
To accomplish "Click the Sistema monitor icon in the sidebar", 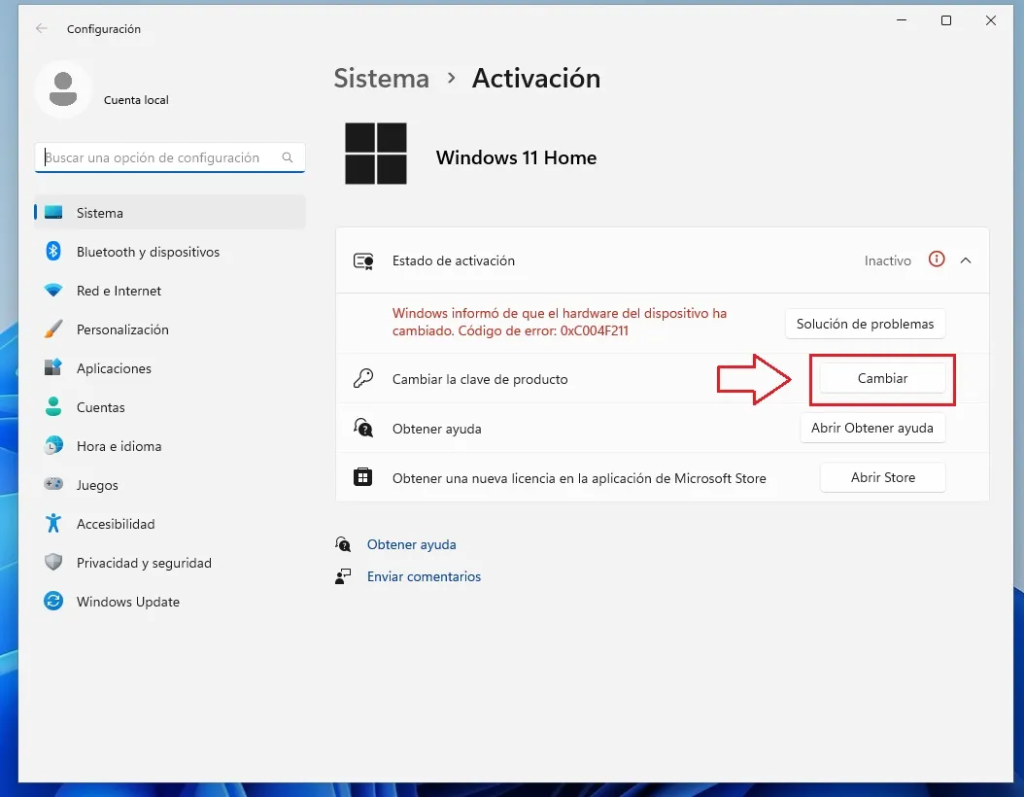I will 54,212.
